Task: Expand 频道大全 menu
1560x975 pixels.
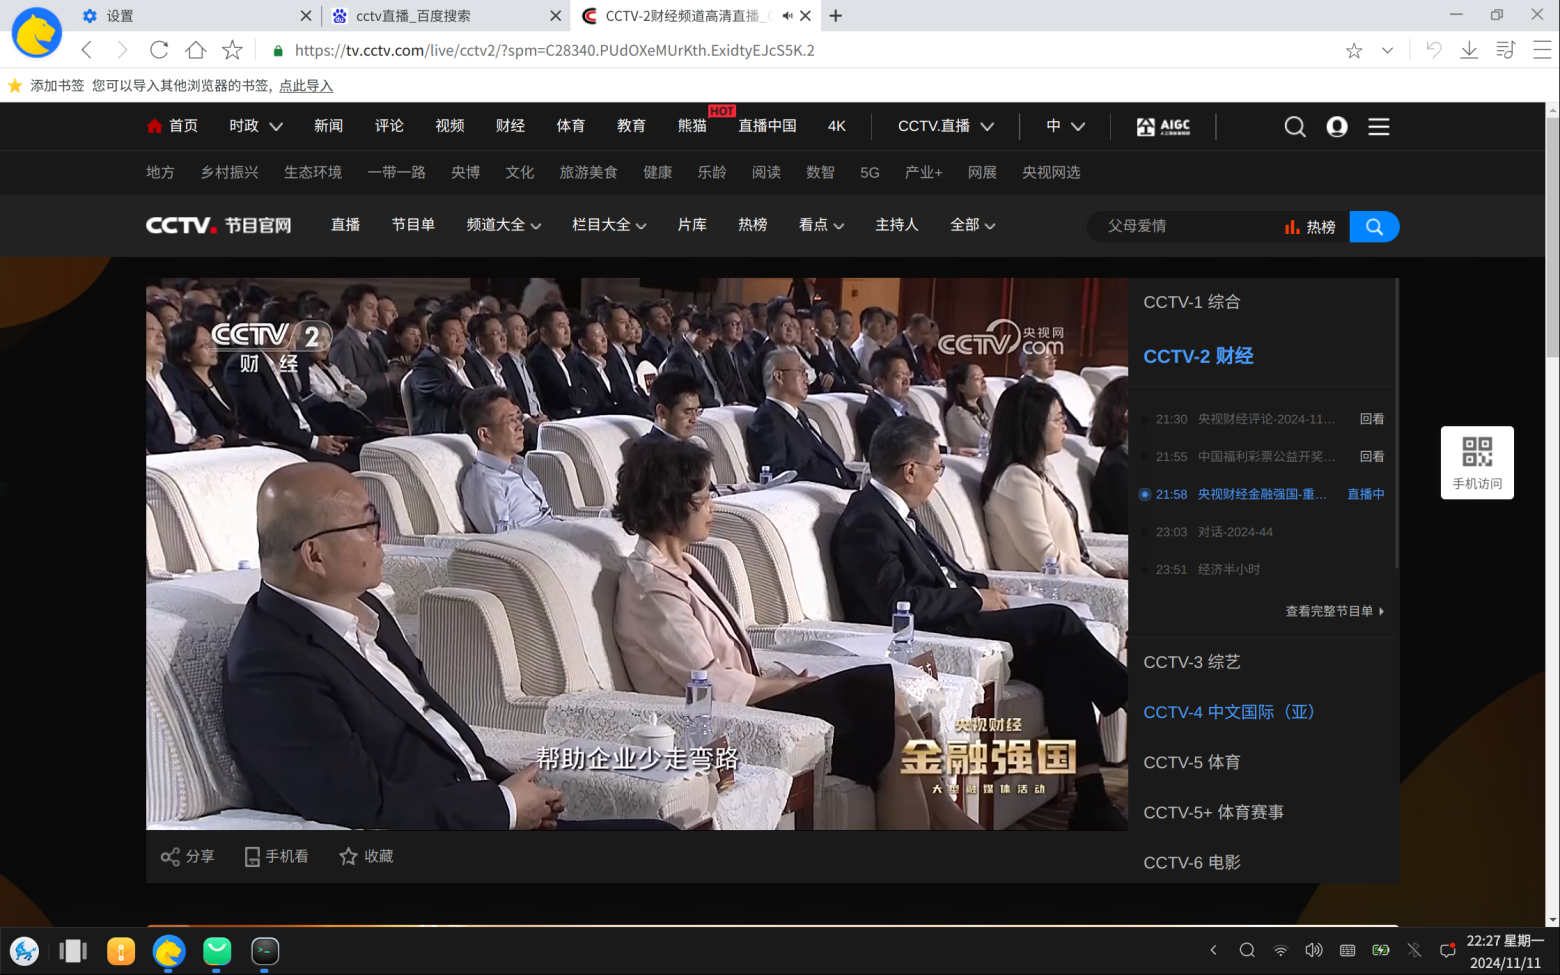Action: point(504,225)
